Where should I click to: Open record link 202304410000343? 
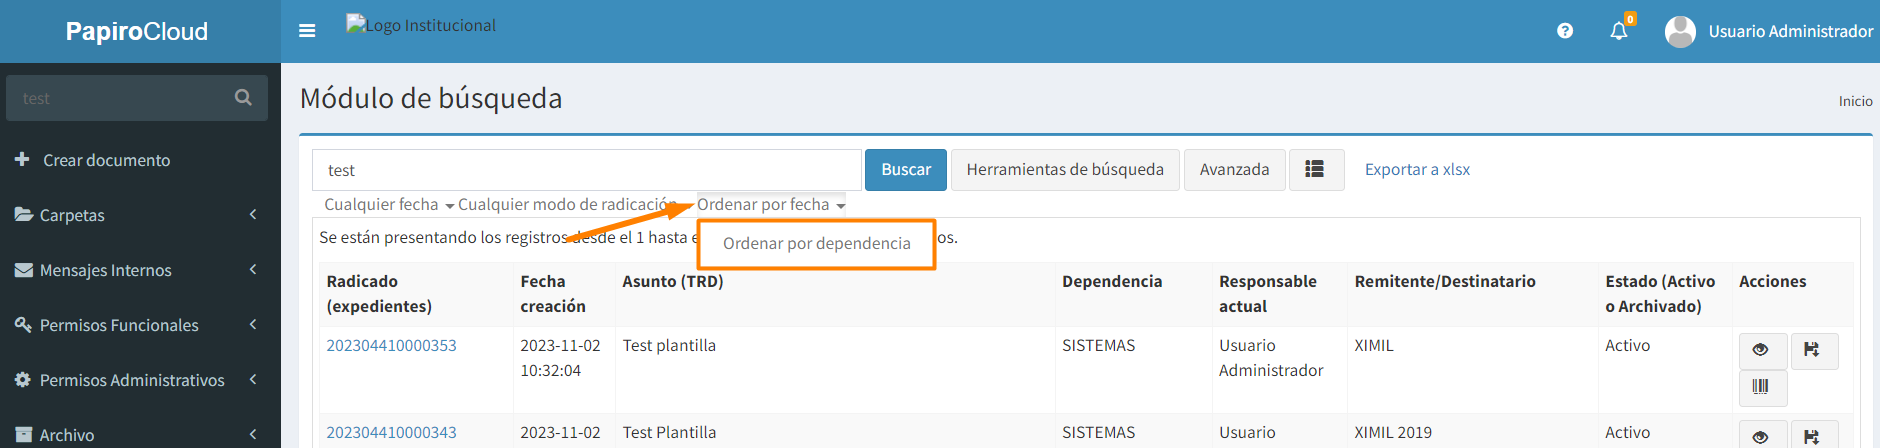(391, 432)
